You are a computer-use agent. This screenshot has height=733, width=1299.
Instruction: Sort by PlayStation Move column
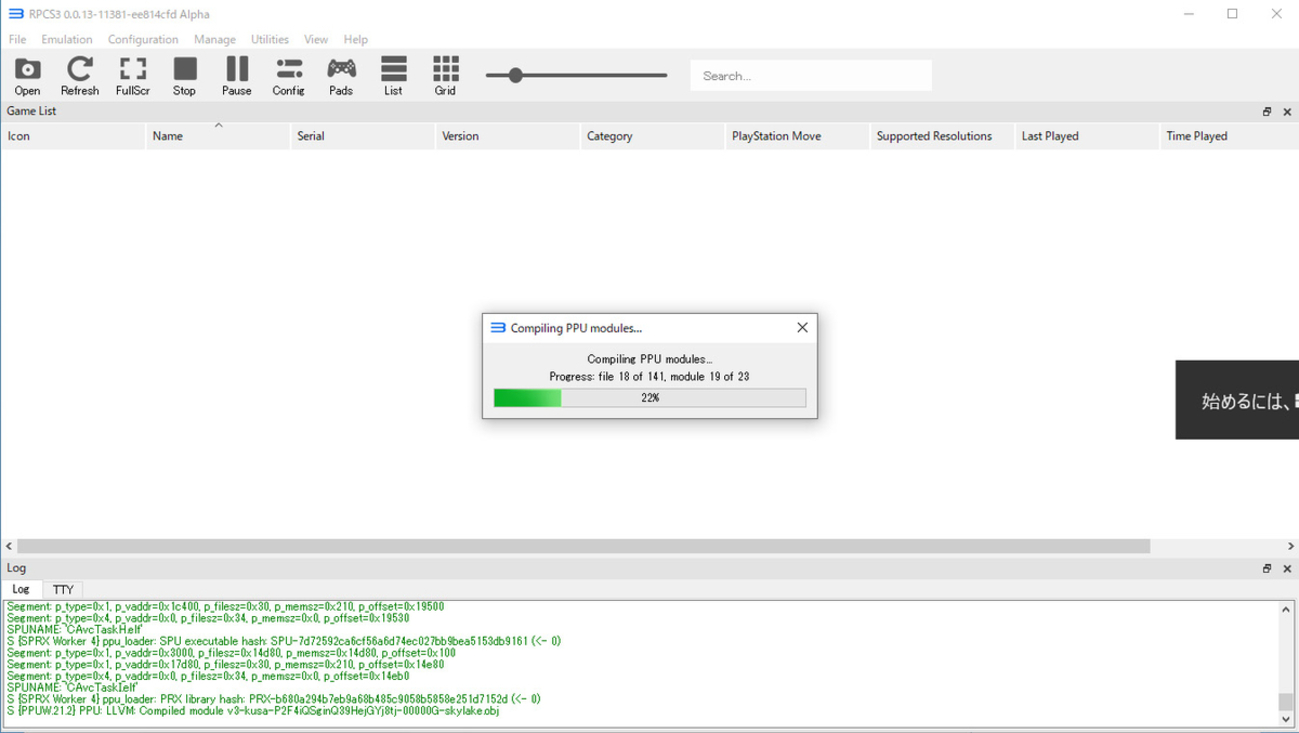798,136
